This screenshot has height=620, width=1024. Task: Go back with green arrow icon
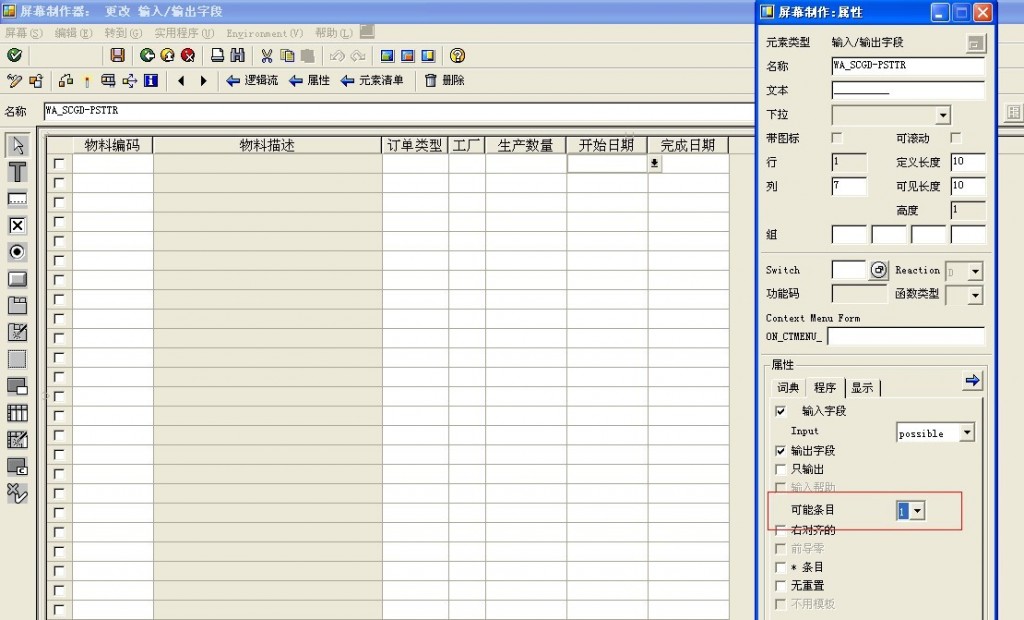tap(147, 56)
